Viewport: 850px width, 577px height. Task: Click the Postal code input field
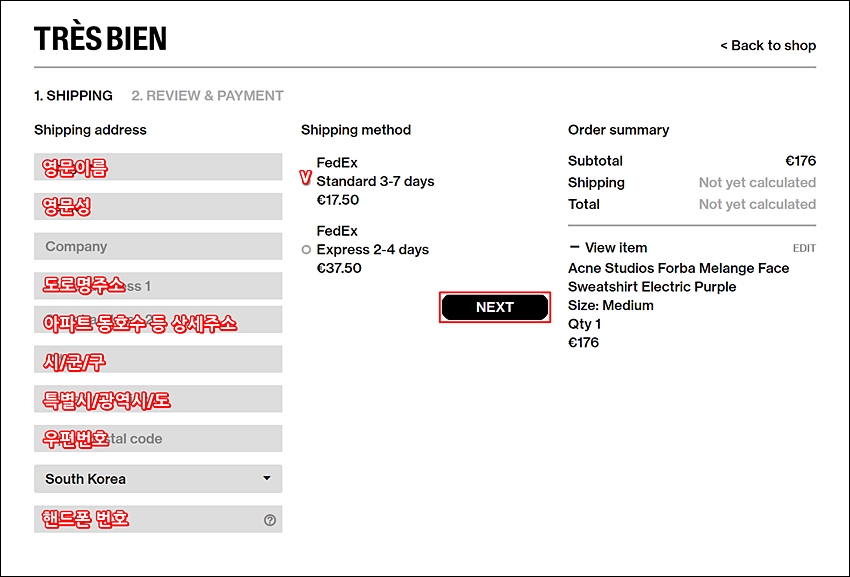[158, 438]
